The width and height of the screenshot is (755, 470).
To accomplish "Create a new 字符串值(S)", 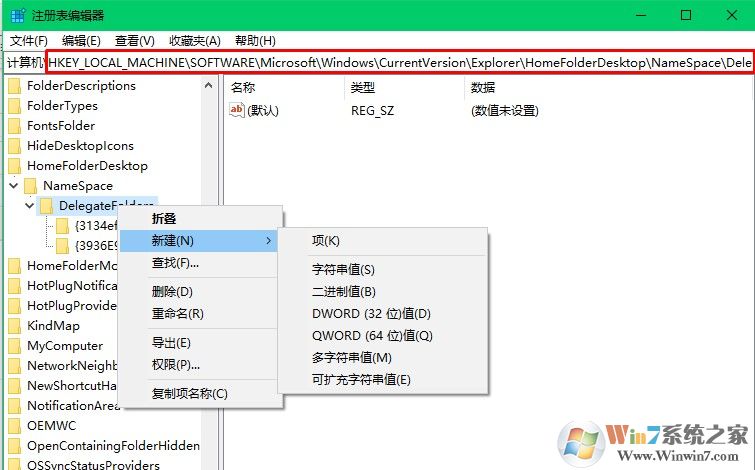I will tap(343, 270).
